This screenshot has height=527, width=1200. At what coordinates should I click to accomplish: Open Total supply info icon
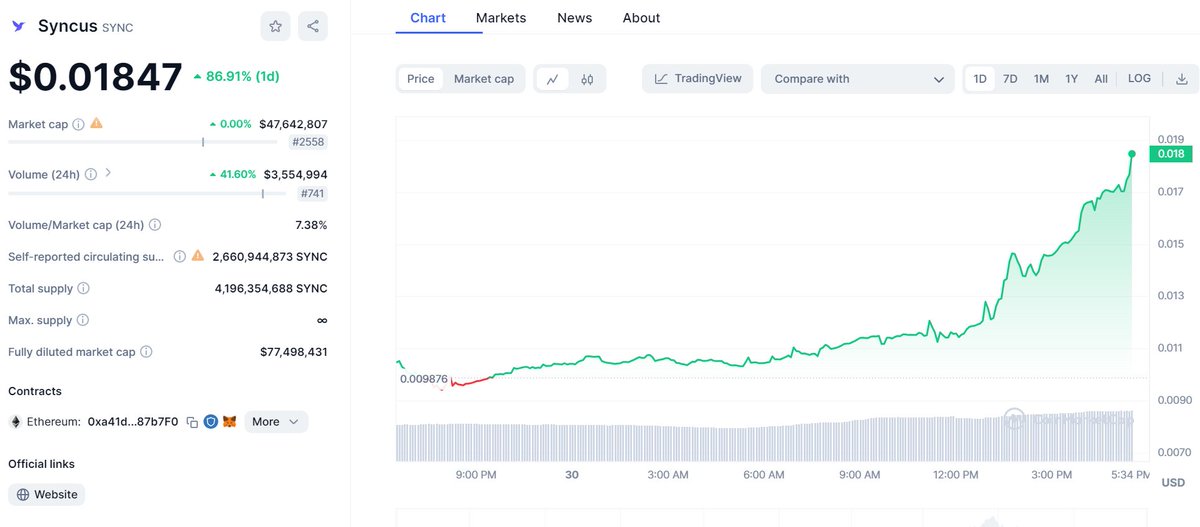pos(83,288)
